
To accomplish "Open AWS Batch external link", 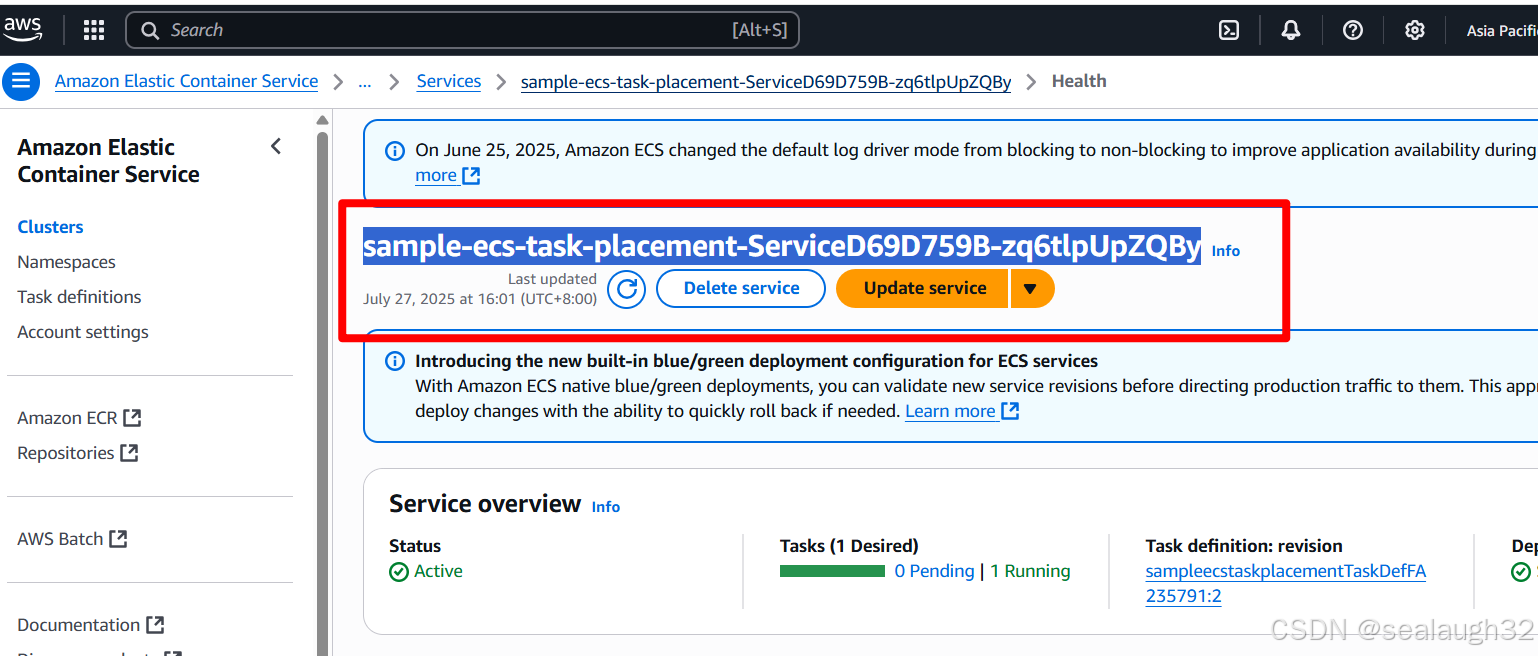I will click(72, 539).
